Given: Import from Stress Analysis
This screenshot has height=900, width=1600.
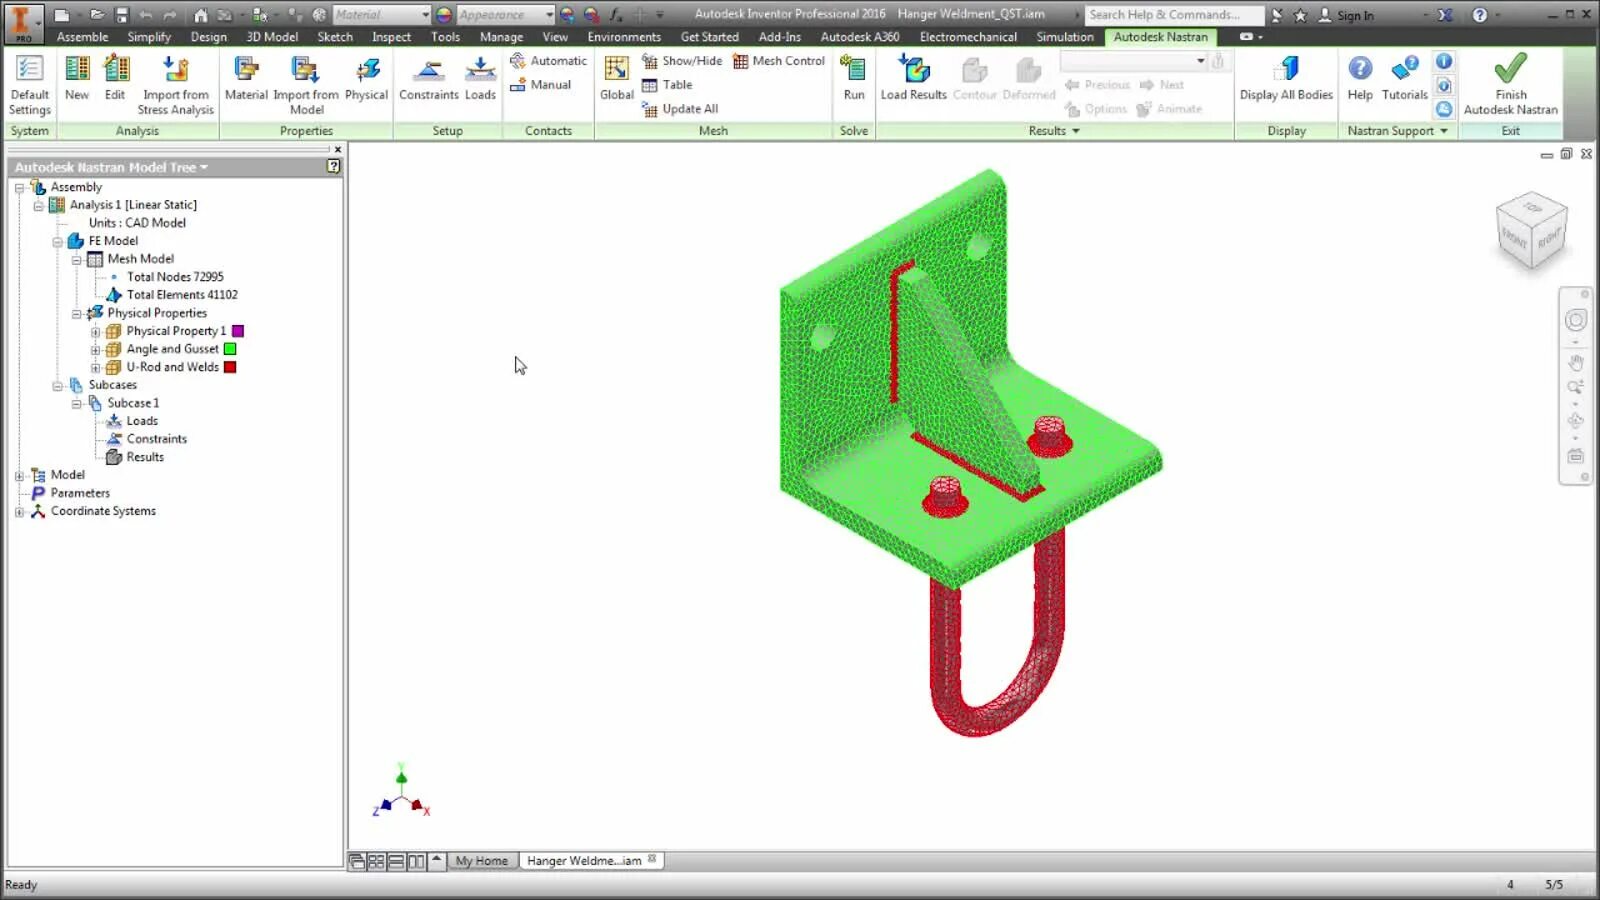Looking at the screenshot, I should [176, 85].
